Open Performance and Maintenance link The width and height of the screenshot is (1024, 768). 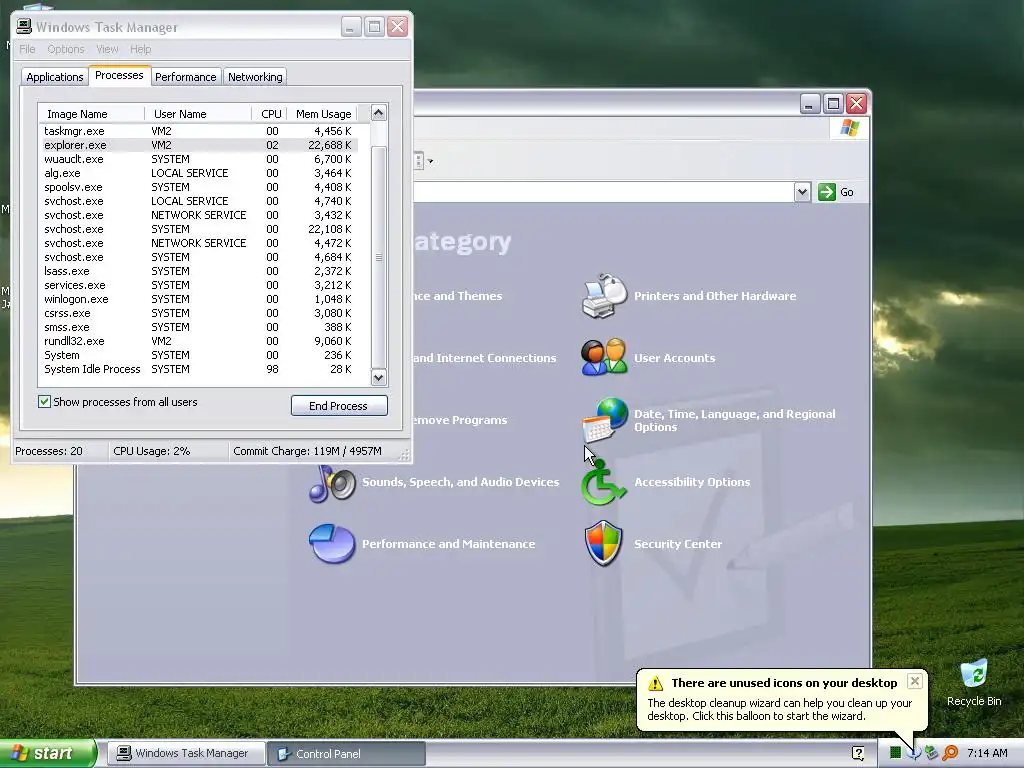(x=449, y=544)
